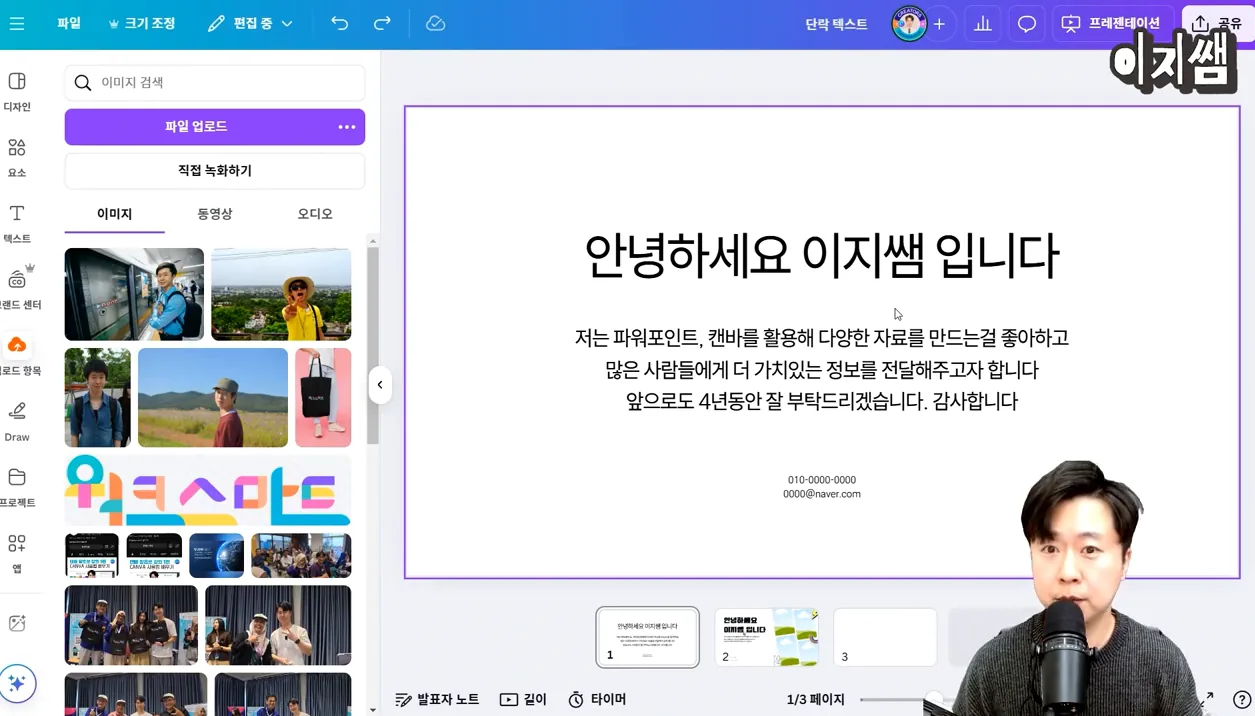Open the 길이 duration option
Screen dimensions: 1255x716
point(523,700)
